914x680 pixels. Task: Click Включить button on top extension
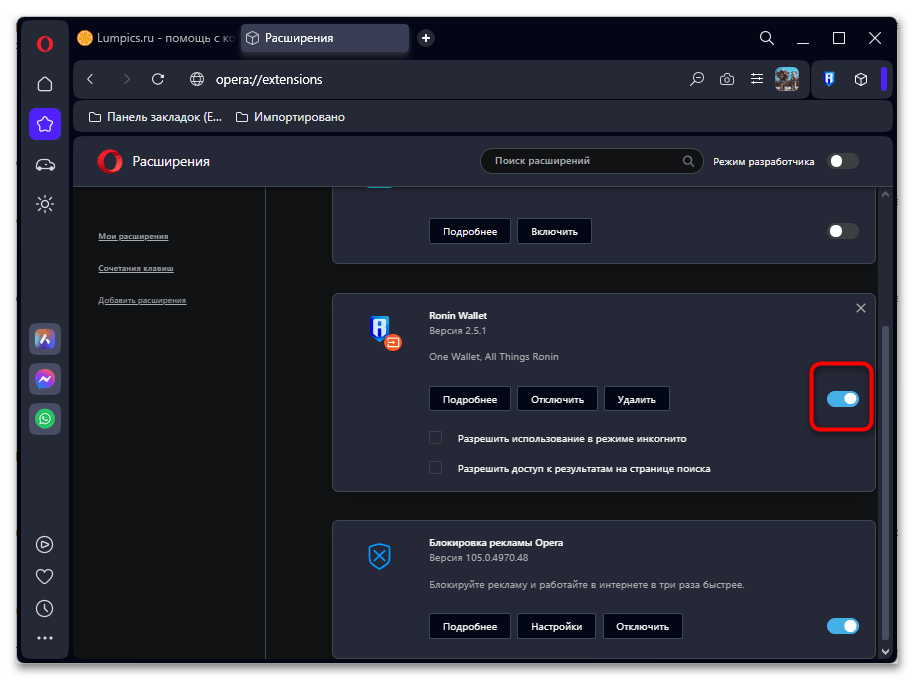[x=554, y=231]
